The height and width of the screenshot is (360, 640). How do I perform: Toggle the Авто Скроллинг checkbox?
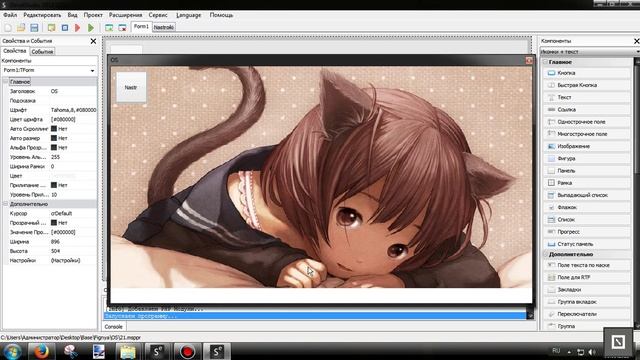pos(53,129)
